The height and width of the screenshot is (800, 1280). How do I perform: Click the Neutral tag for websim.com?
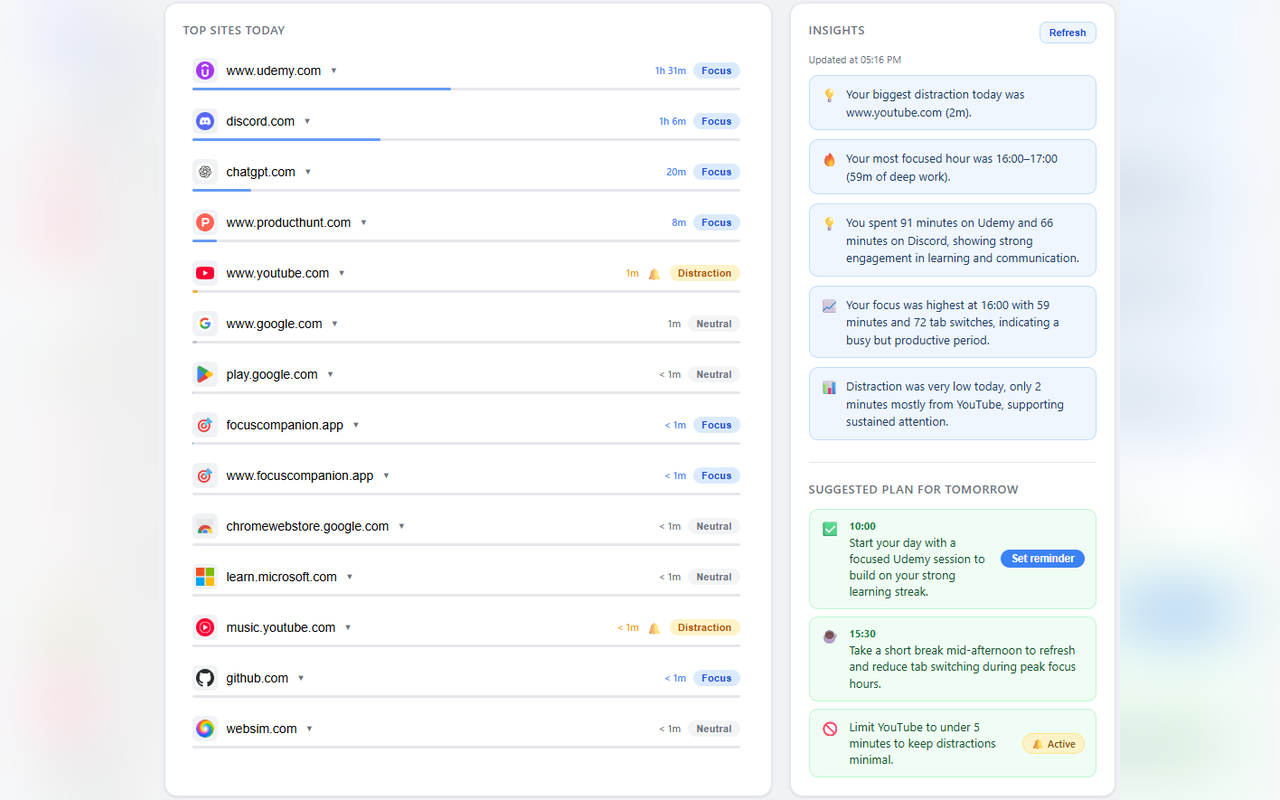pos(714,729)
